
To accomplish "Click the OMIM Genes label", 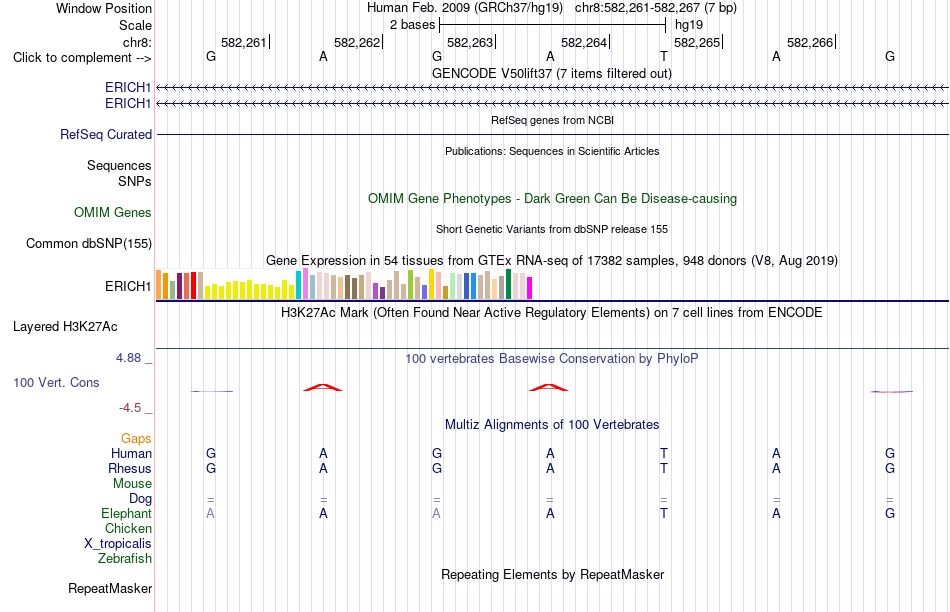I will click(112, 212).
